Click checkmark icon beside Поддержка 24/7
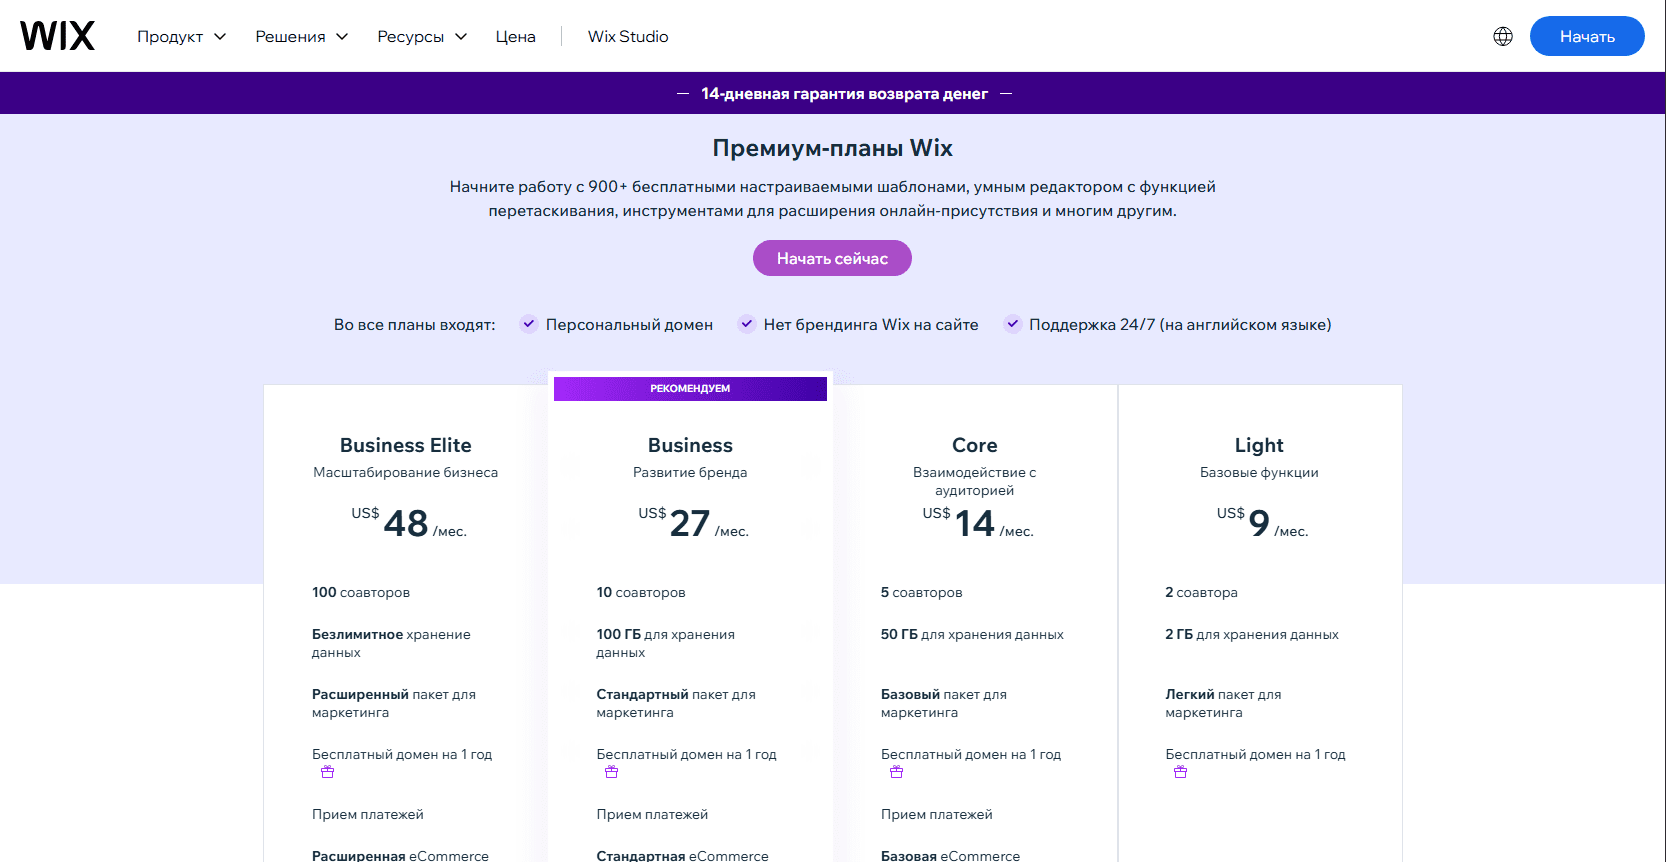 pos(1013,324)
